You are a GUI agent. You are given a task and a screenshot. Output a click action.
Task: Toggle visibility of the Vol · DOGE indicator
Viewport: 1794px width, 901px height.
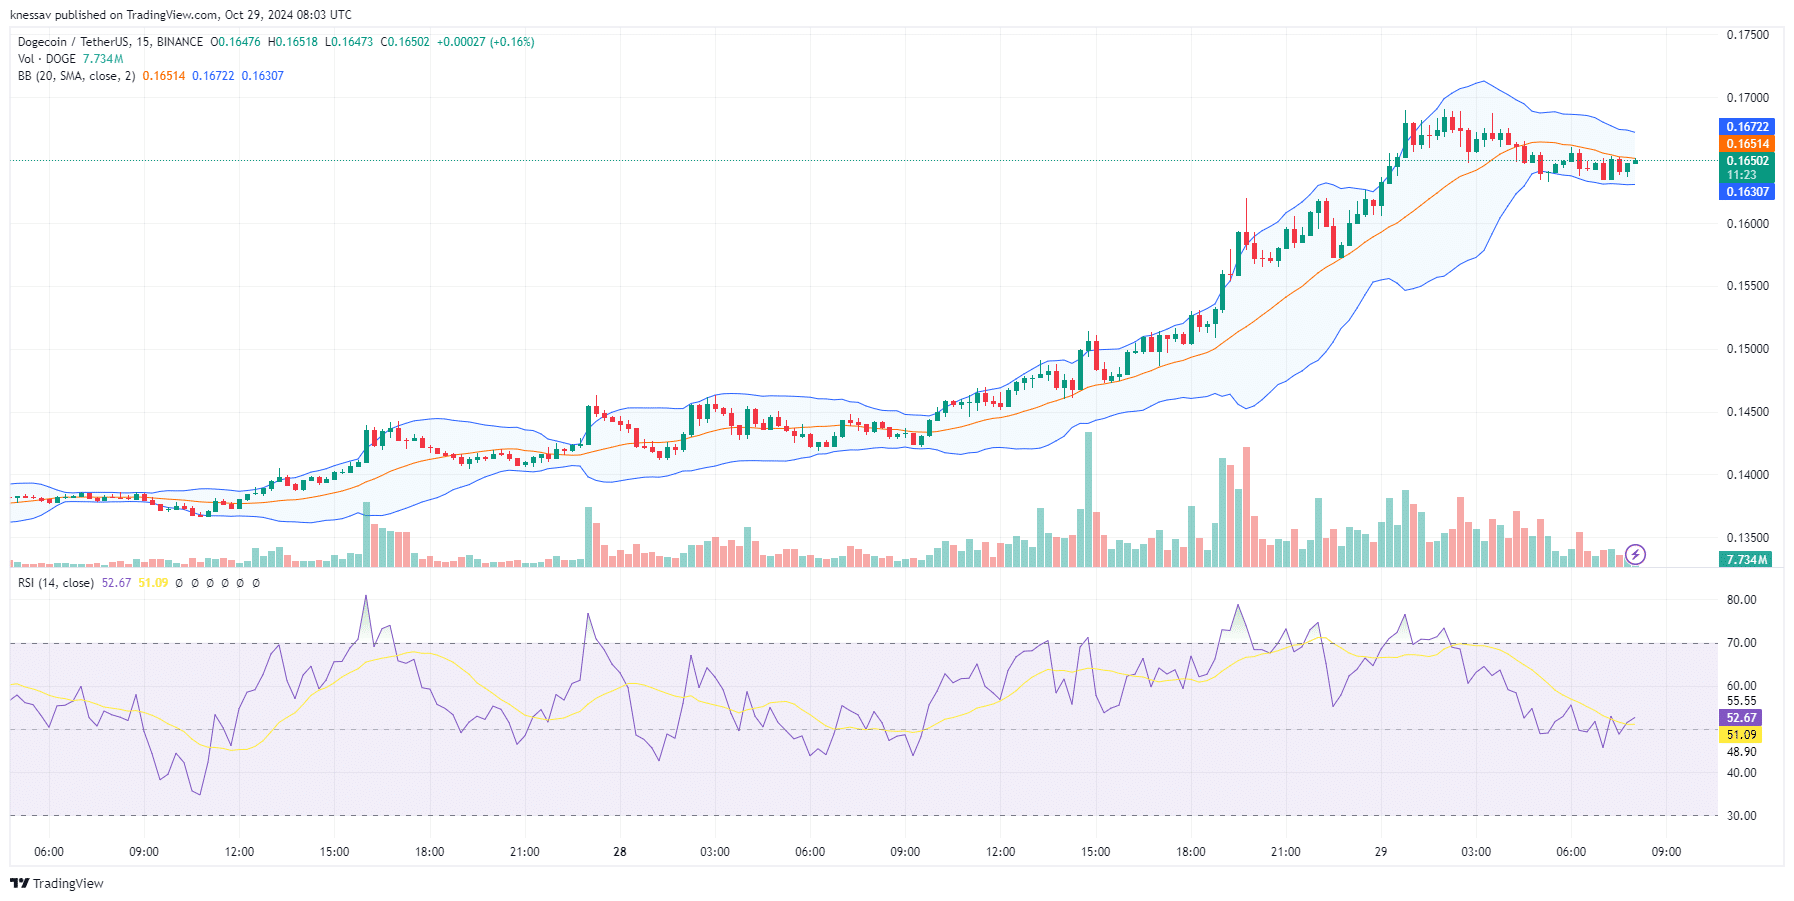(45, 58)
